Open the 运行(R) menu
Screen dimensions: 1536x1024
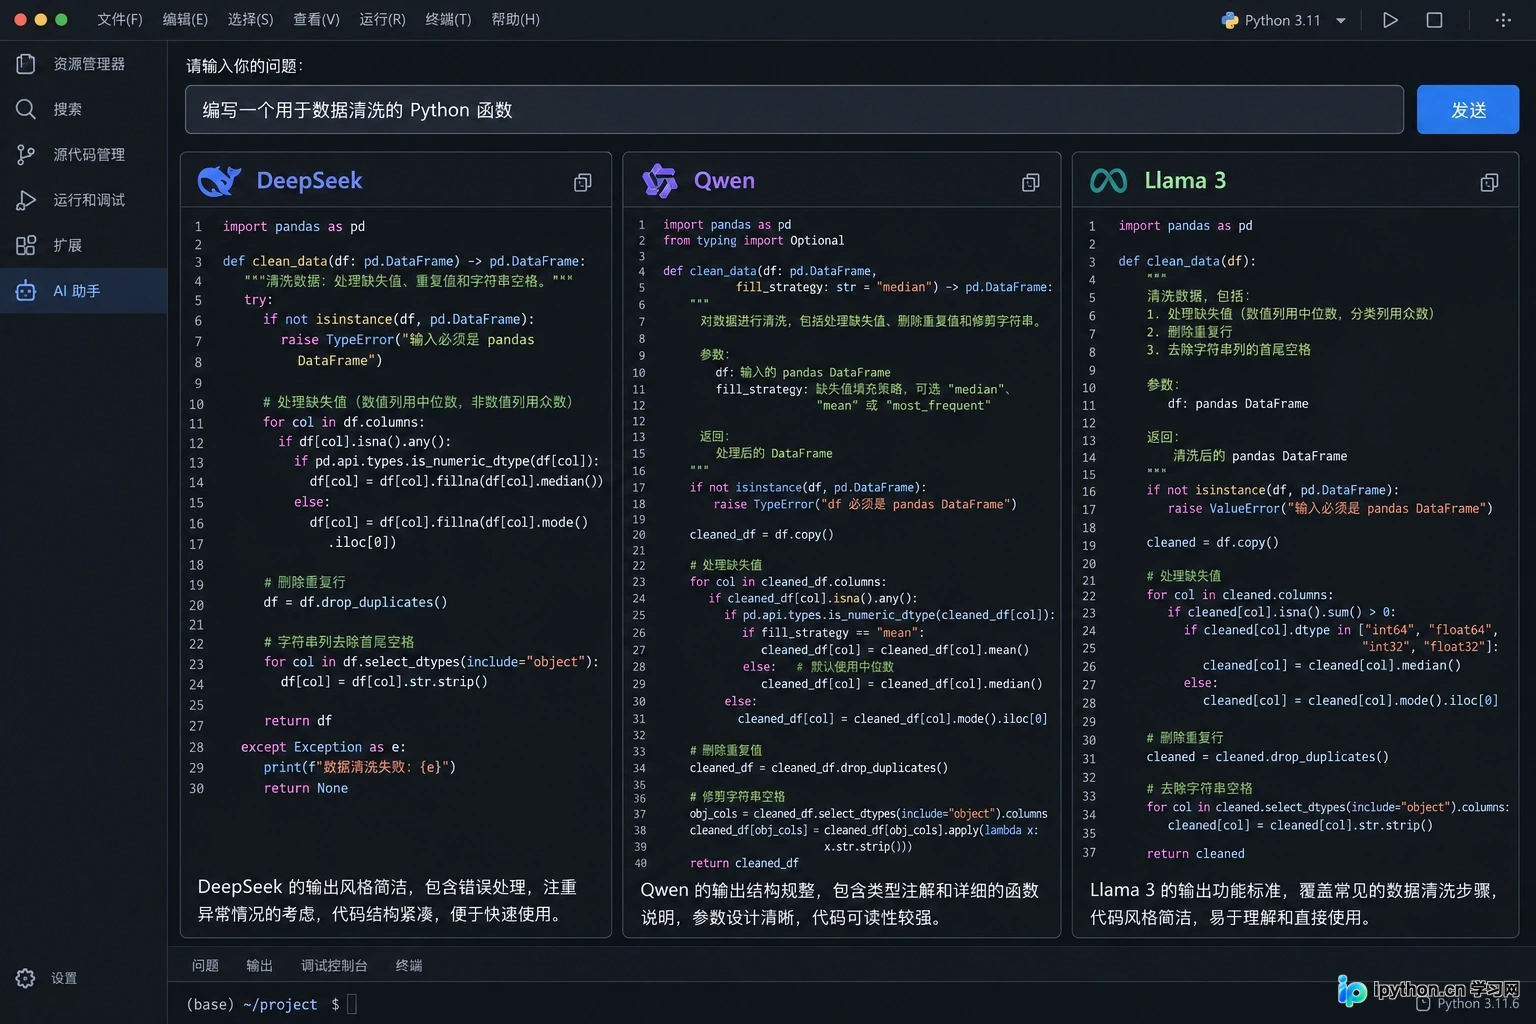(x=382, y=20)
